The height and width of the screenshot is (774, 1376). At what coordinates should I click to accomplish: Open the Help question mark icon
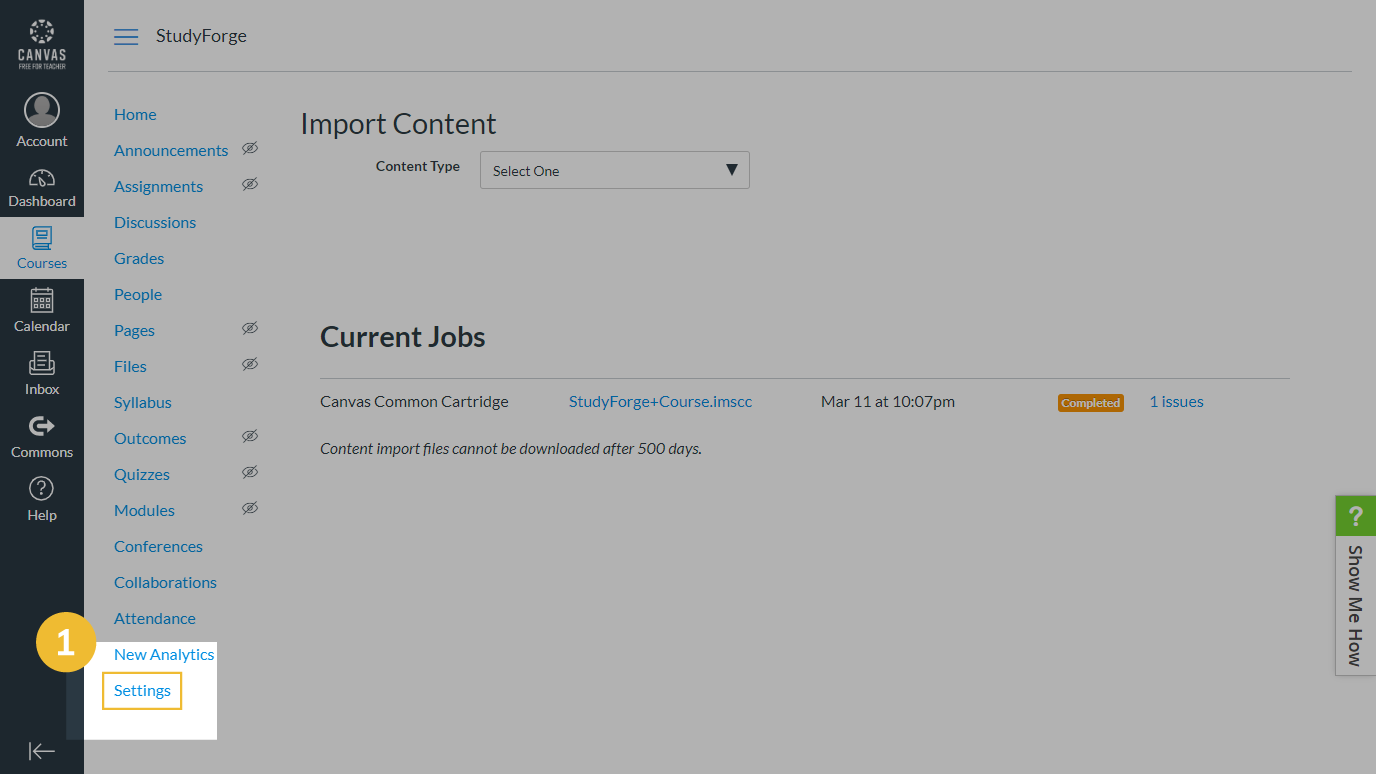click(42, 489)
